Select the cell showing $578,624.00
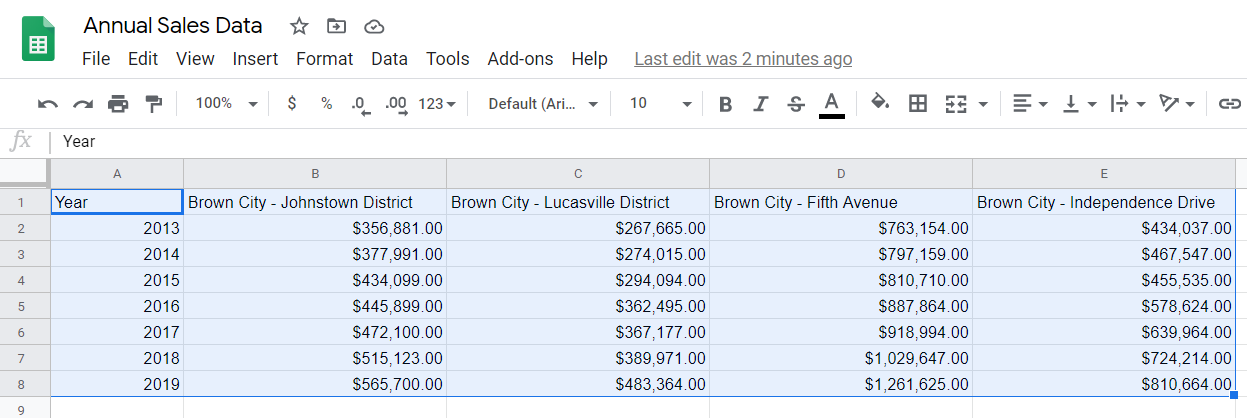 pyautogui.click(x=1104, y=306)
